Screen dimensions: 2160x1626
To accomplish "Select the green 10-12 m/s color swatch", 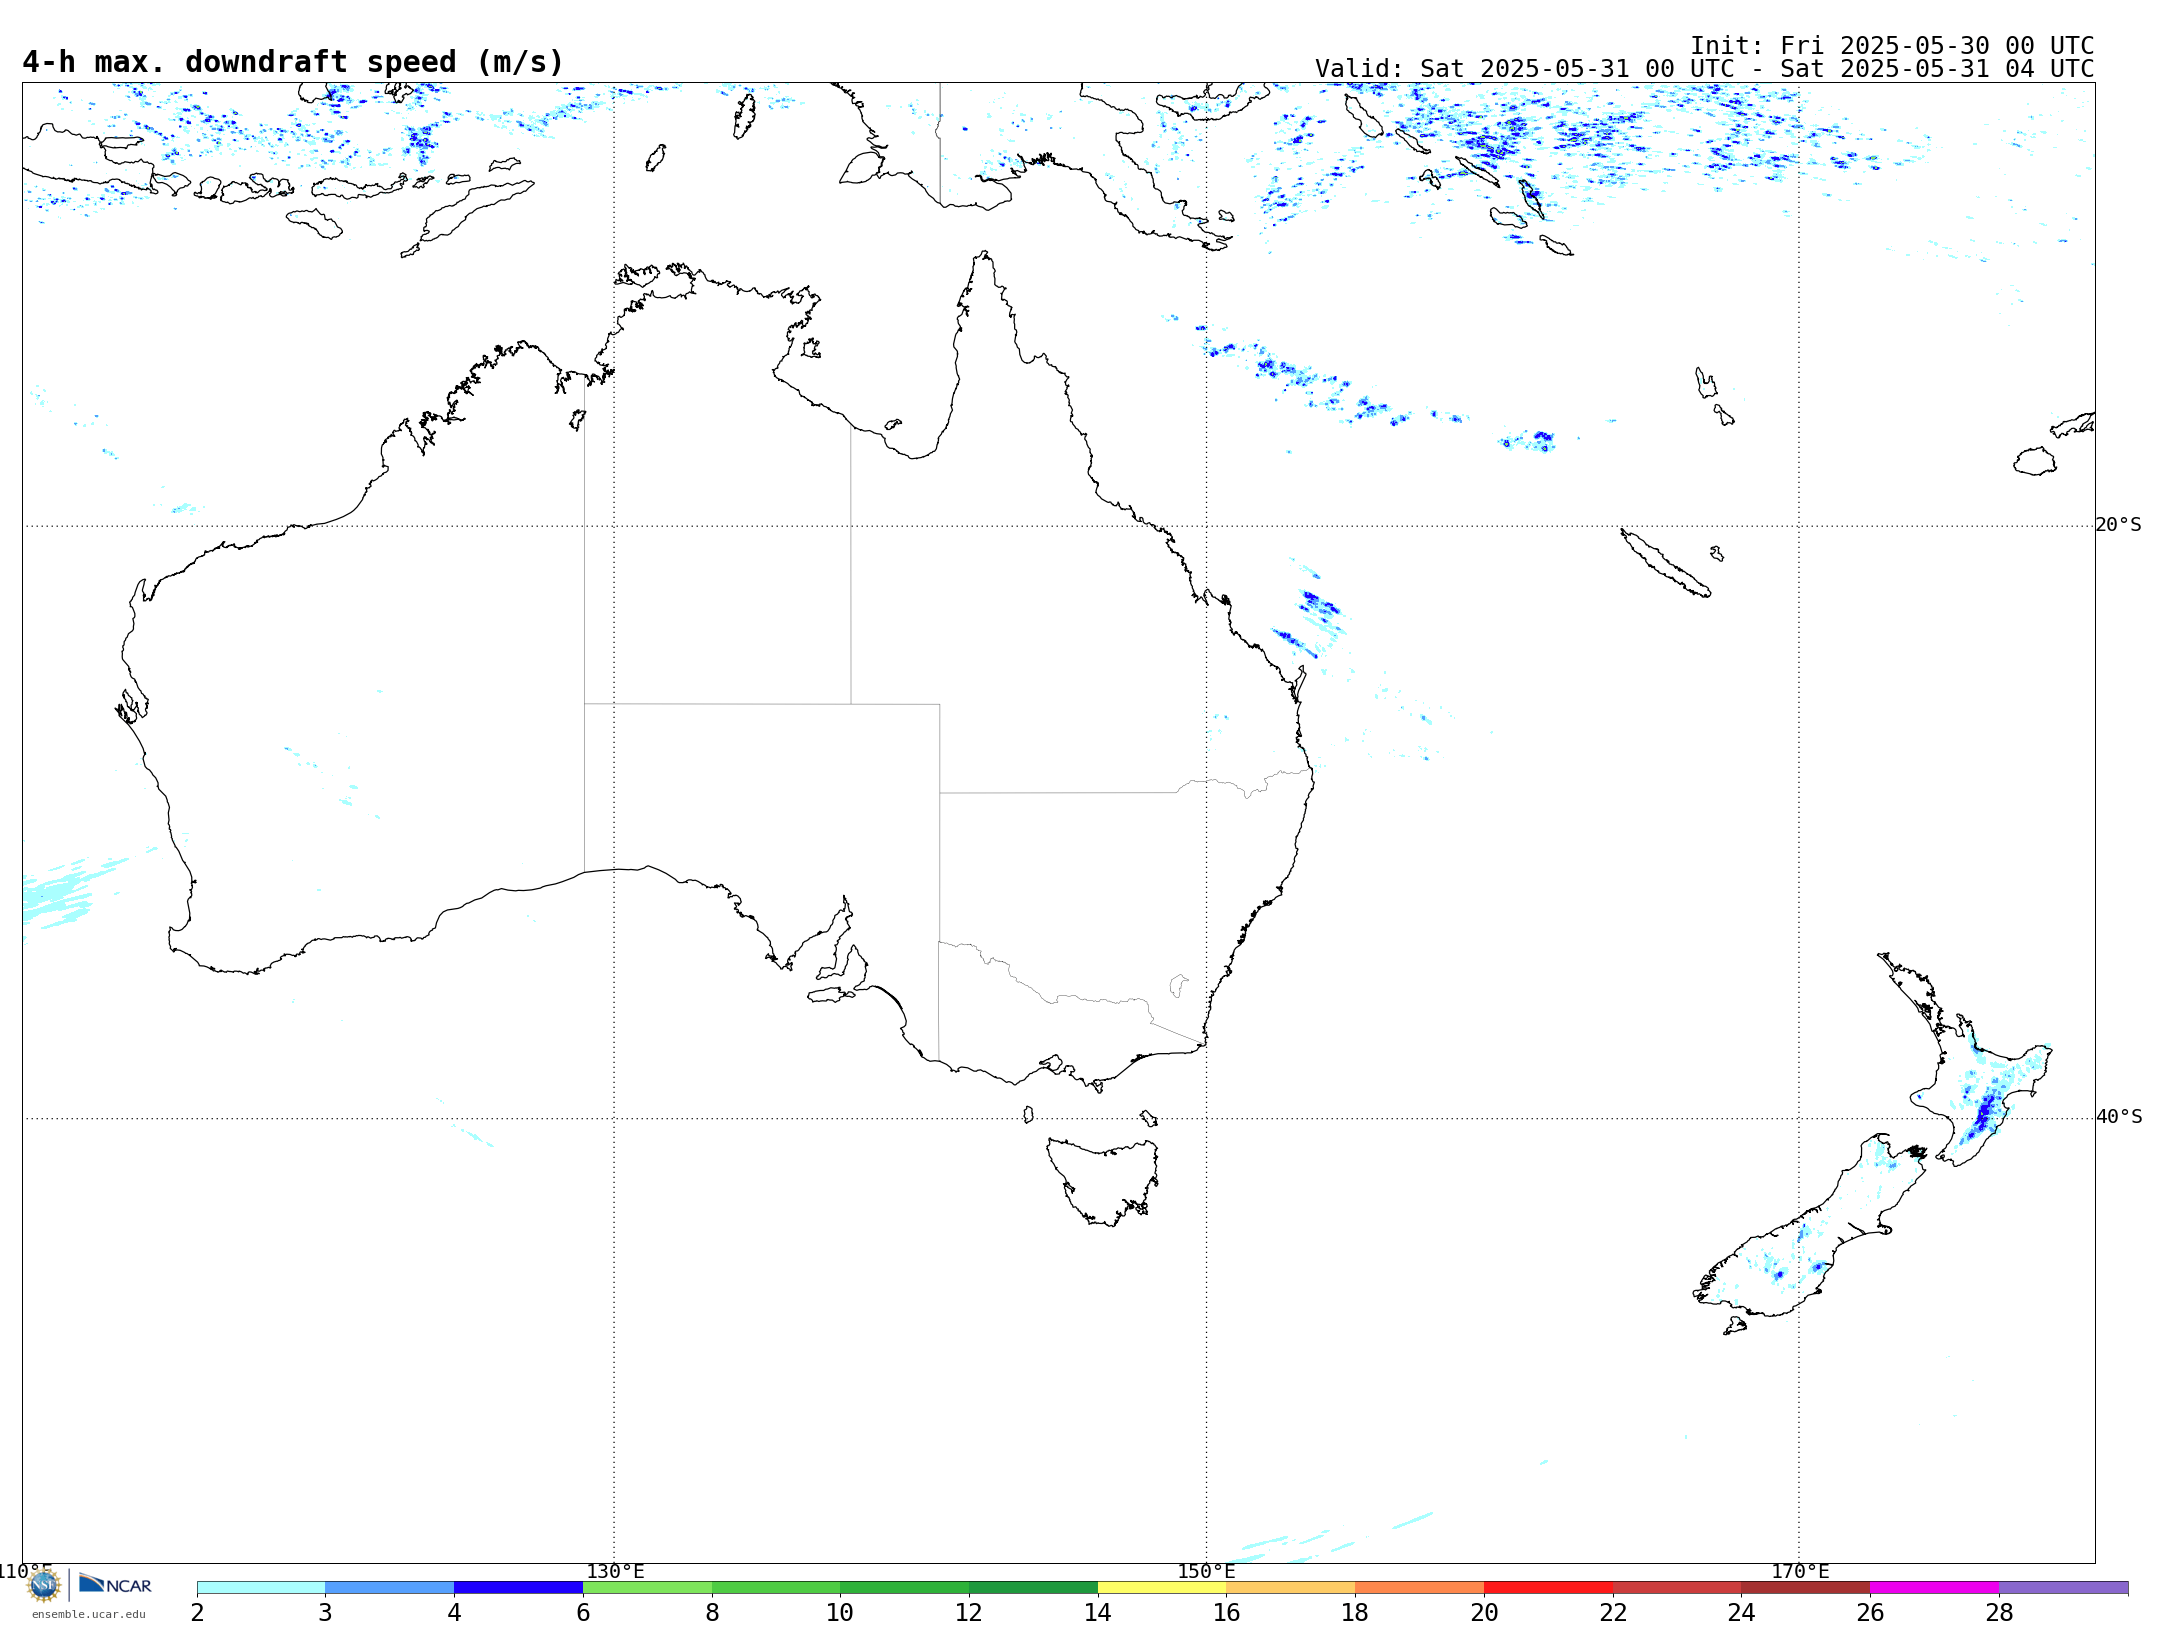I will (x=904, y=1588).
